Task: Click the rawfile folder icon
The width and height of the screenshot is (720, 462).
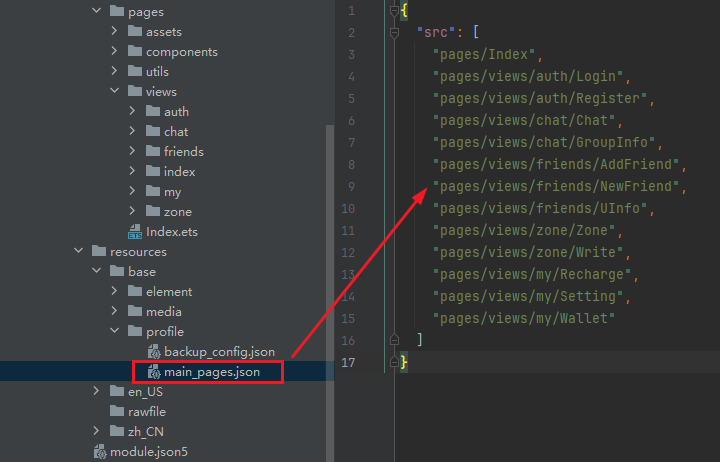Action: (117, 411)
